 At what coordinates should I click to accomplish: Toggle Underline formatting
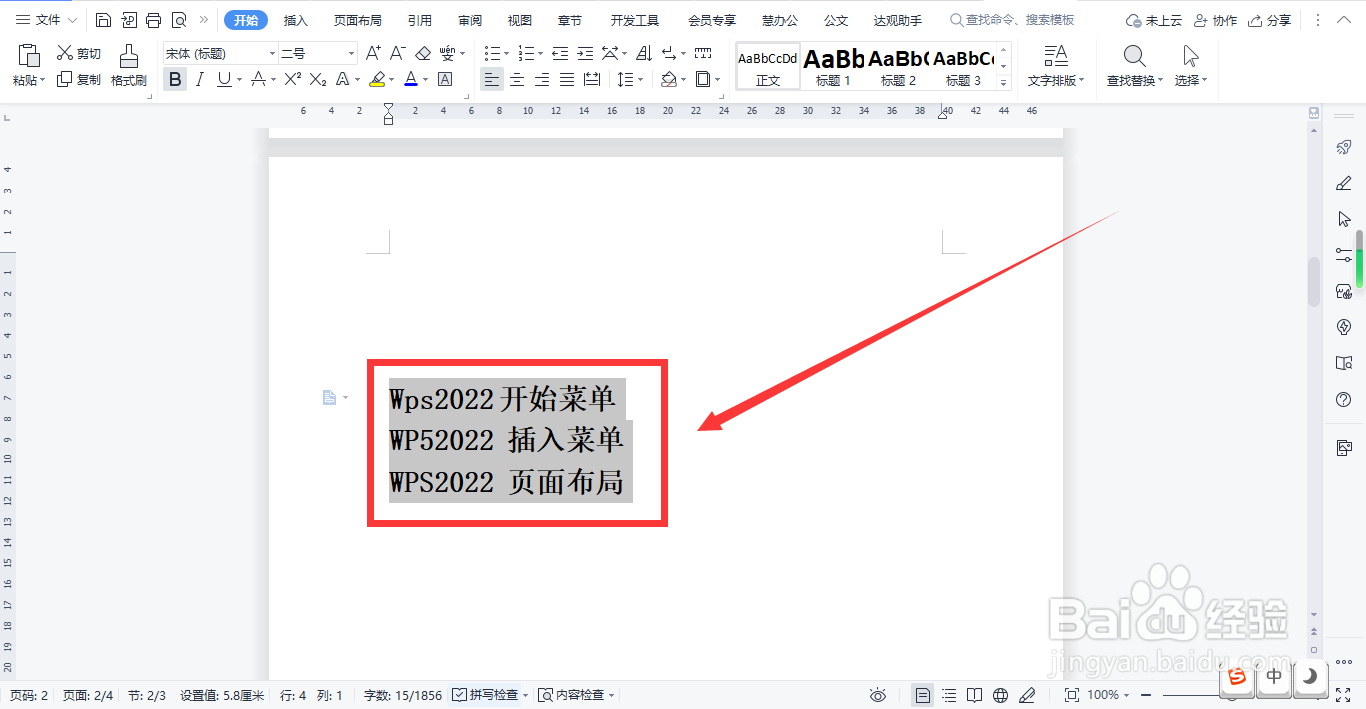click(x=223, y=79)
